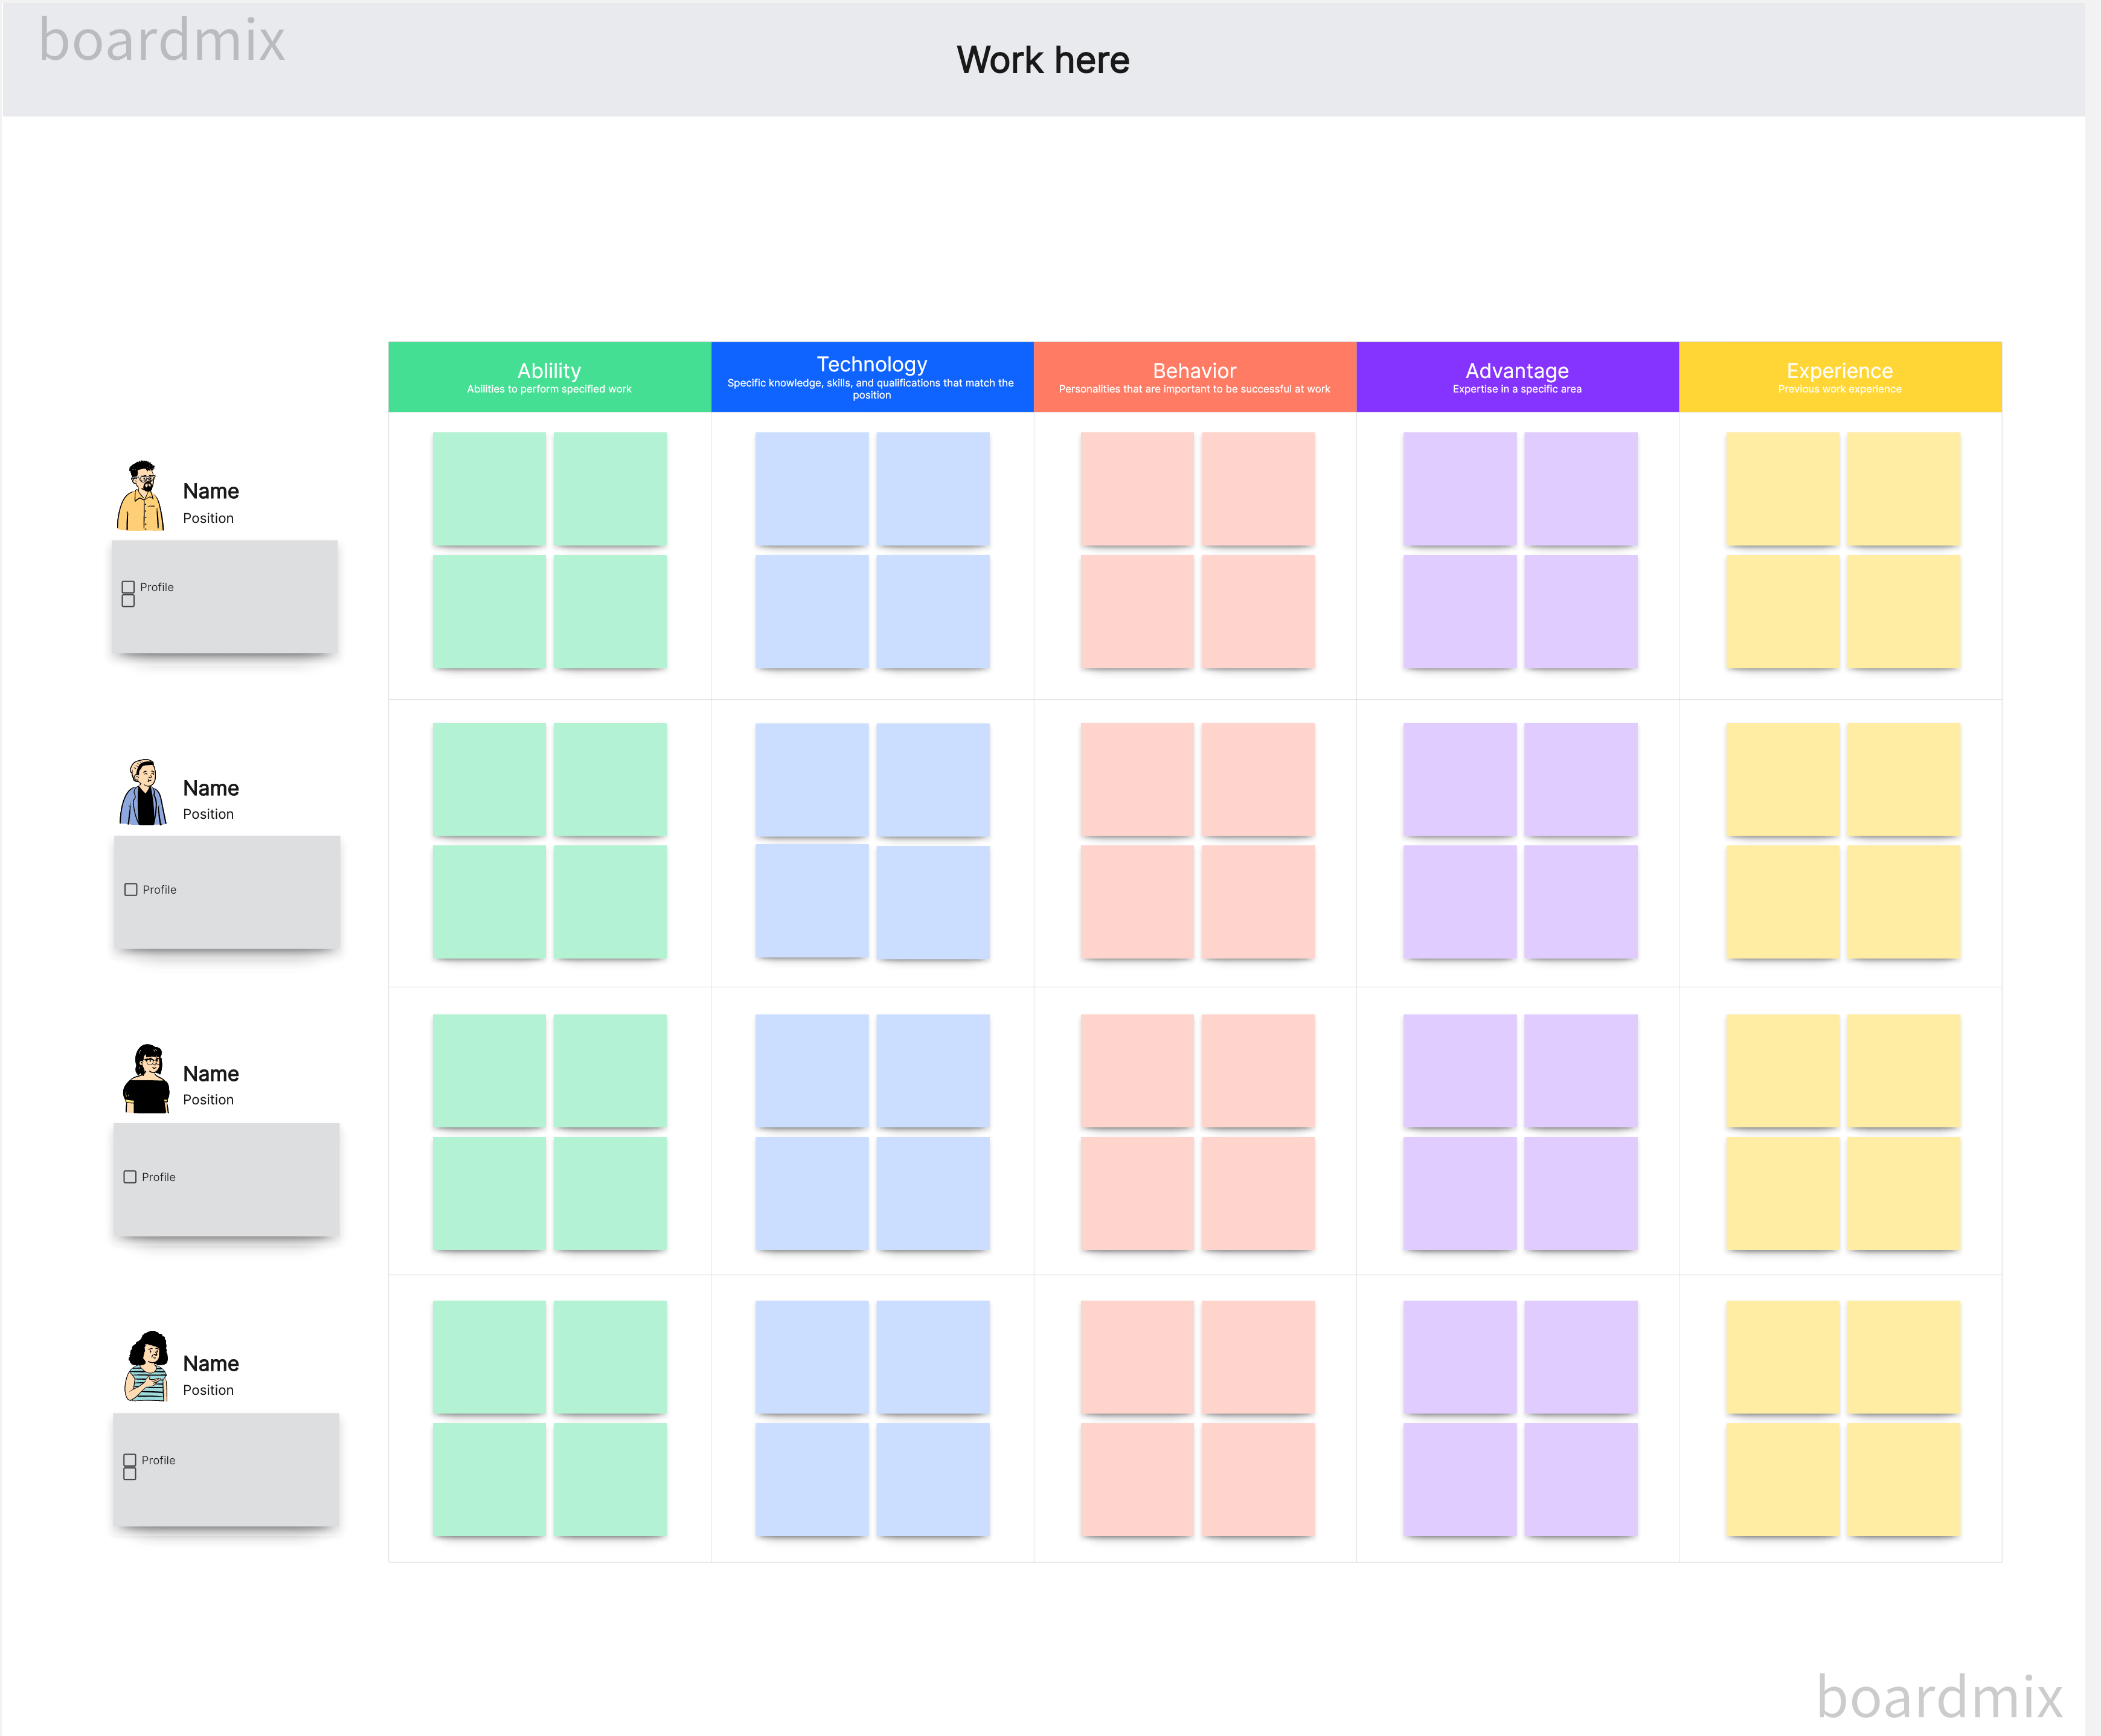Select the top-left green sticky note under Ability

coord(489,489)
